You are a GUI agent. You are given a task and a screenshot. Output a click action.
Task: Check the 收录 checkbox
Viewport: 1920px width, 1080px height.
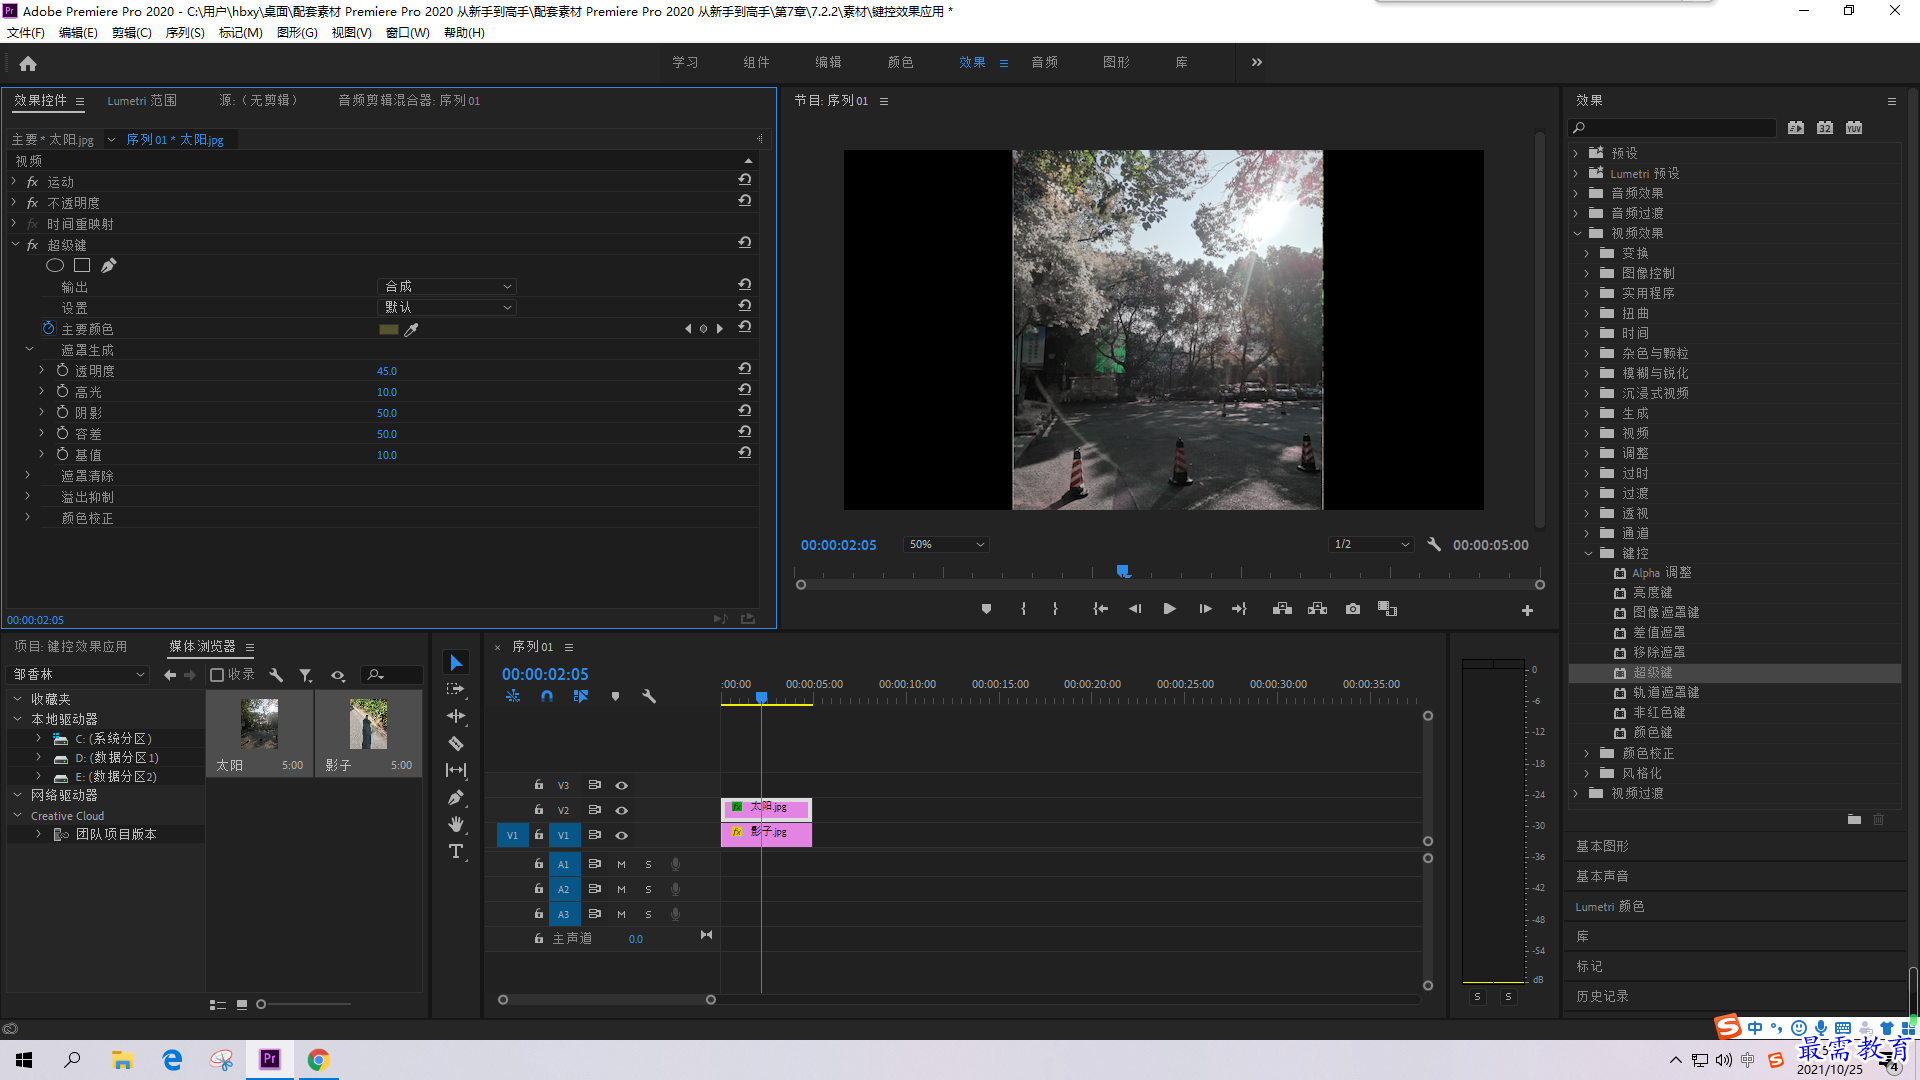pos(217,675)
